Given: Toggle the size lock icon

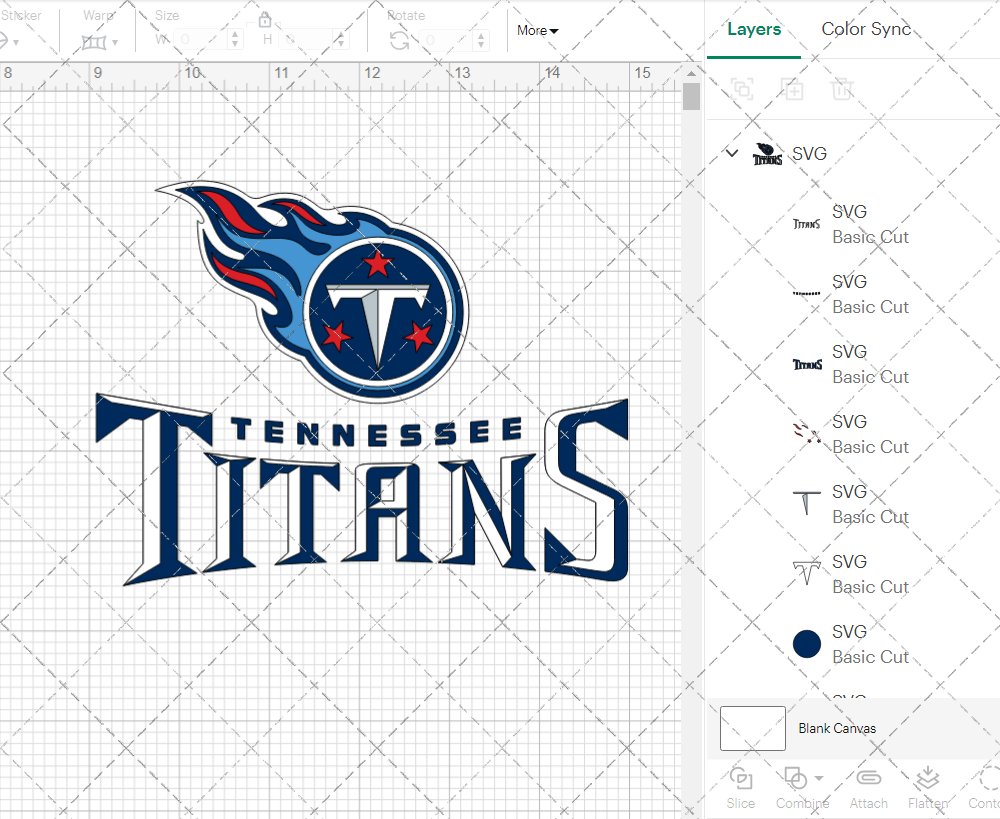Looking at the screenshot, I should (265, 19).
